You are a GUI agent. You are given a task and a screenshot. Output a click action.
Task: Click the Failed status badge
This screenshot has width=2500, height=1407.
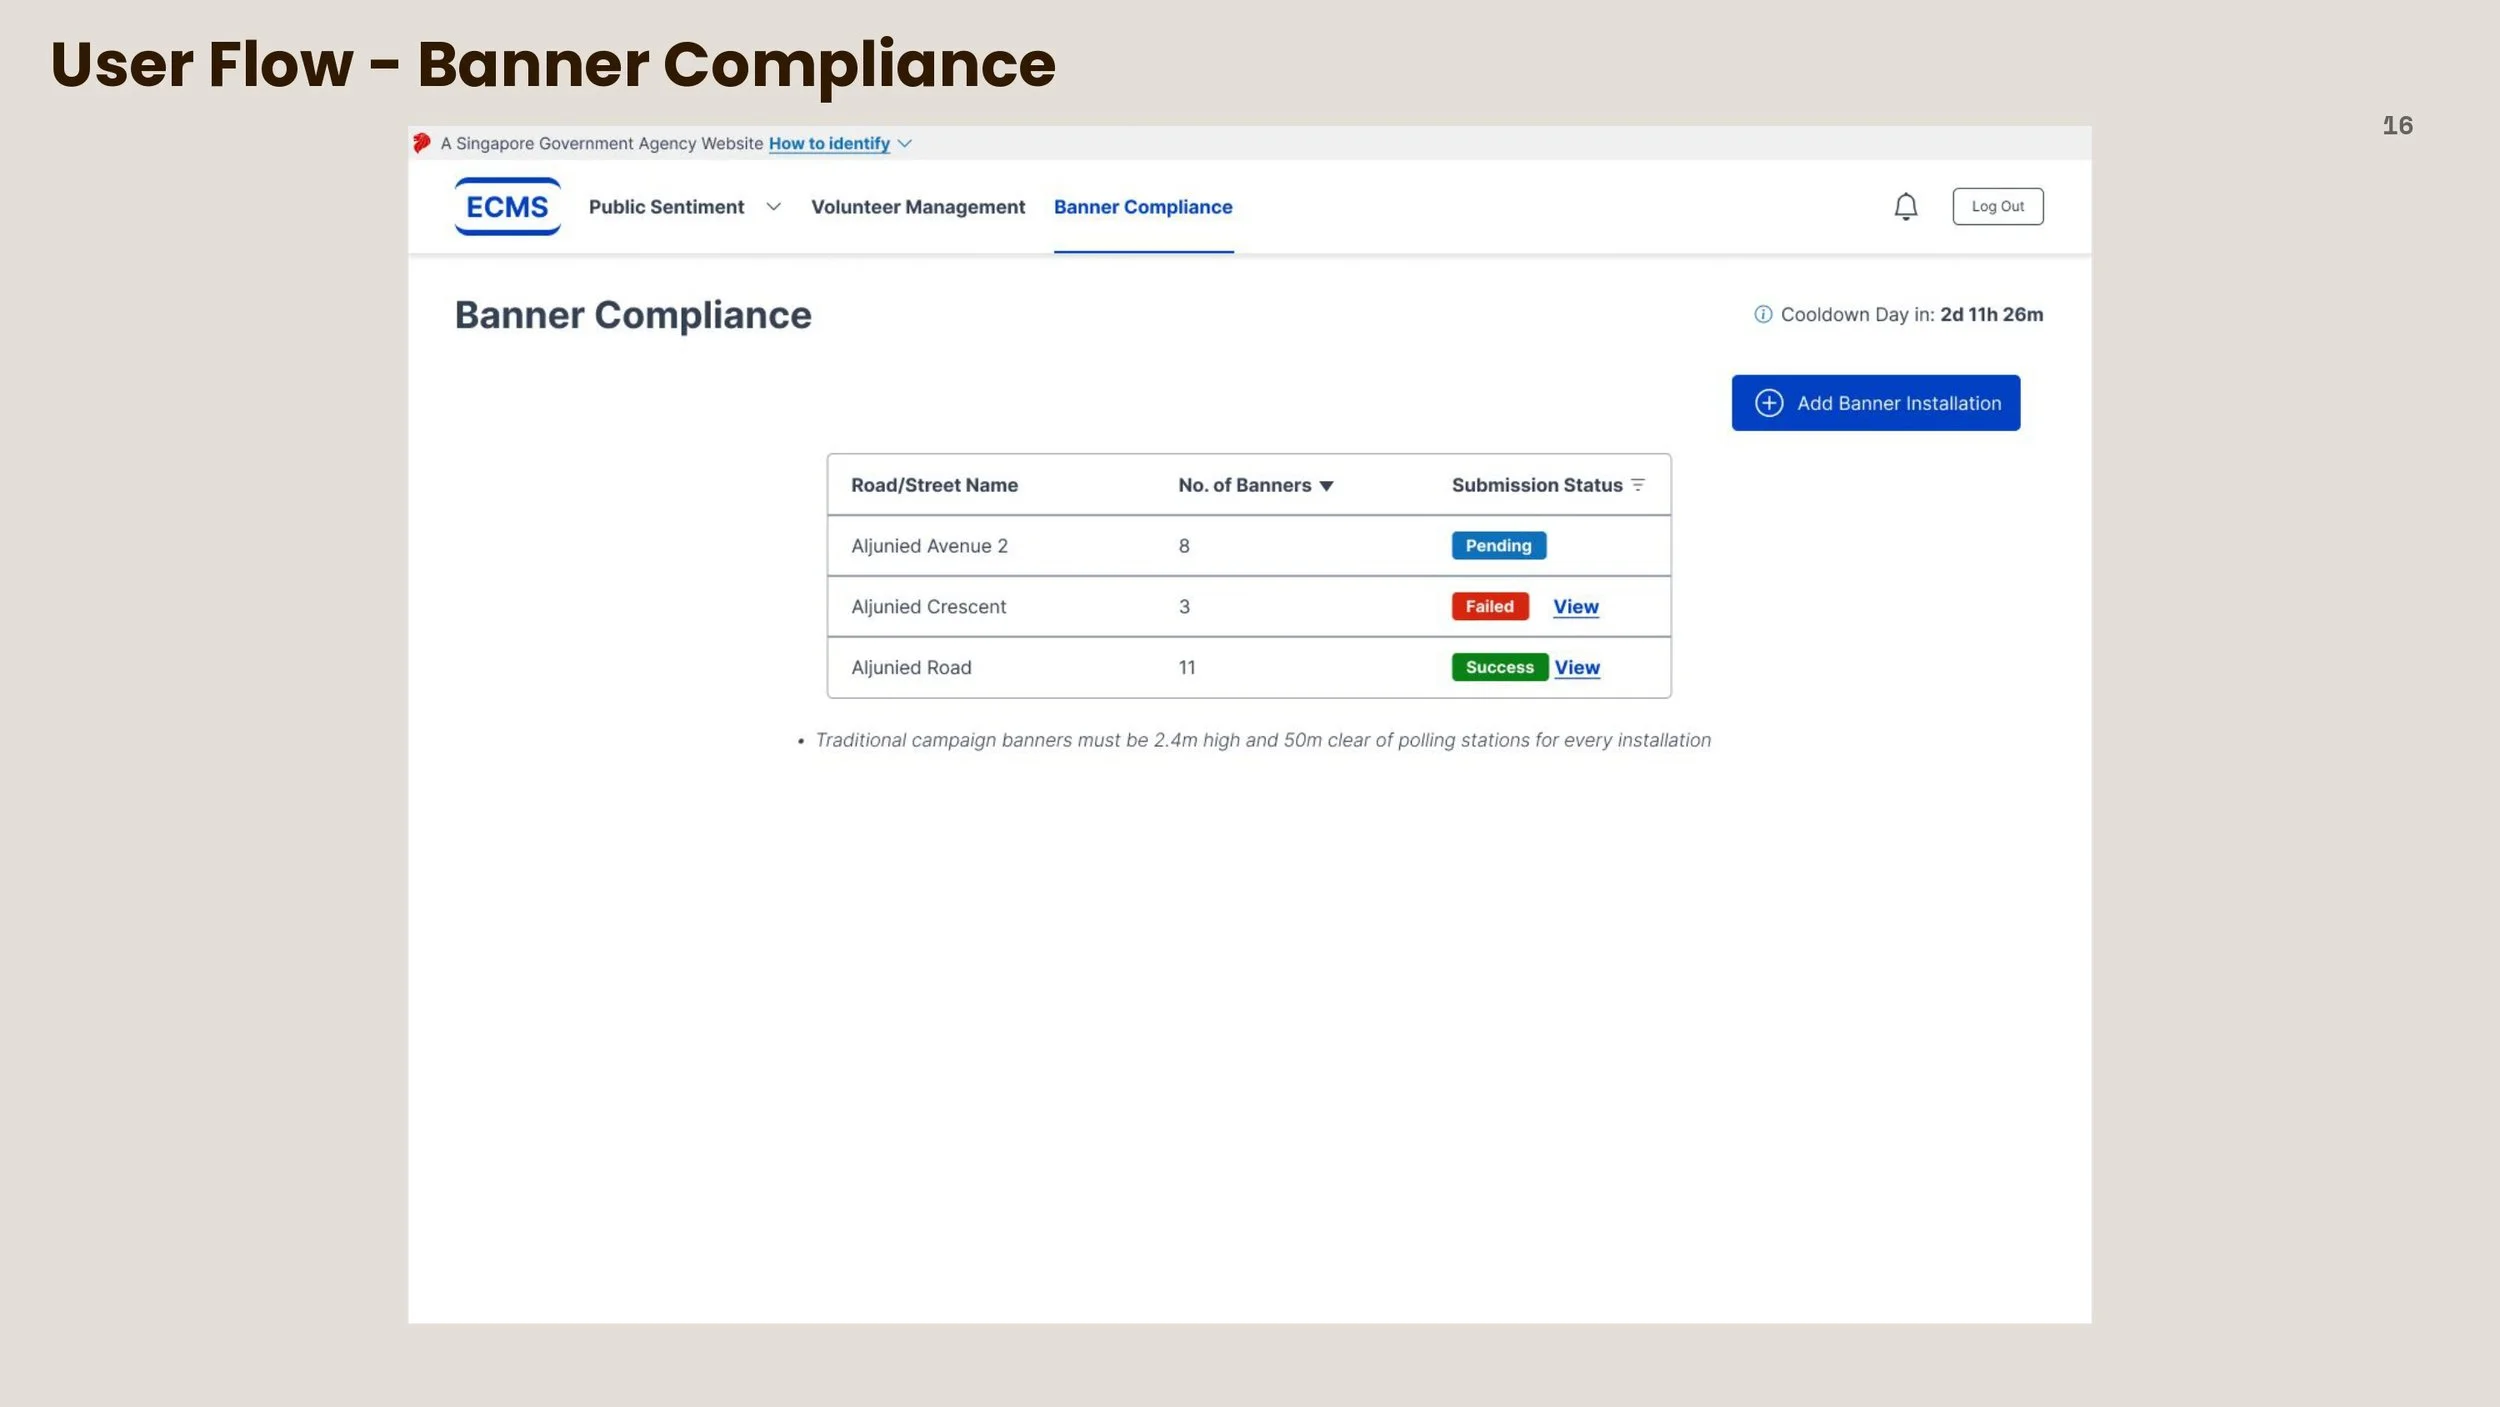tap(1490, 606)
